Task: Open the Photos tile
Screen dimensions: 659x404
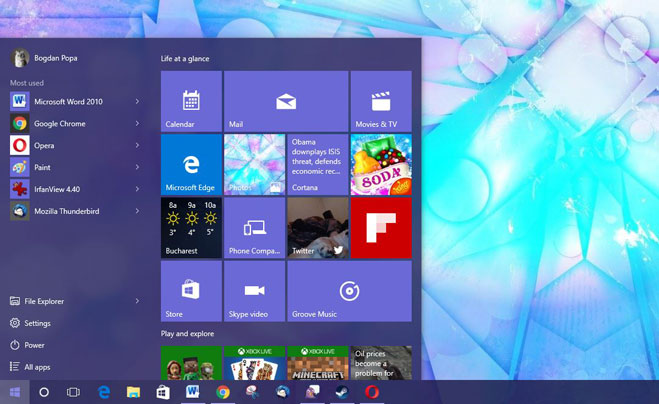Action: click(x=255, y=165)
